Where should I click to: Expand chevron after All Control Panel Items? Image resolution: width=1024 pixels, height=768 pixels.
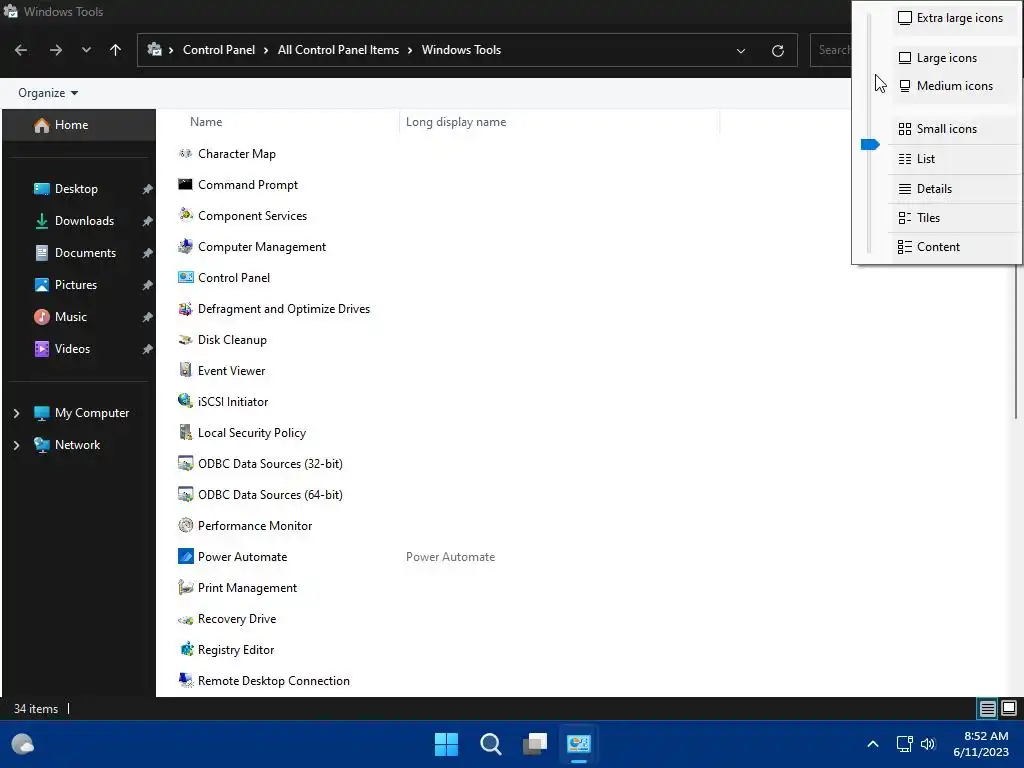pyautogui.click(x=410, y=50)
